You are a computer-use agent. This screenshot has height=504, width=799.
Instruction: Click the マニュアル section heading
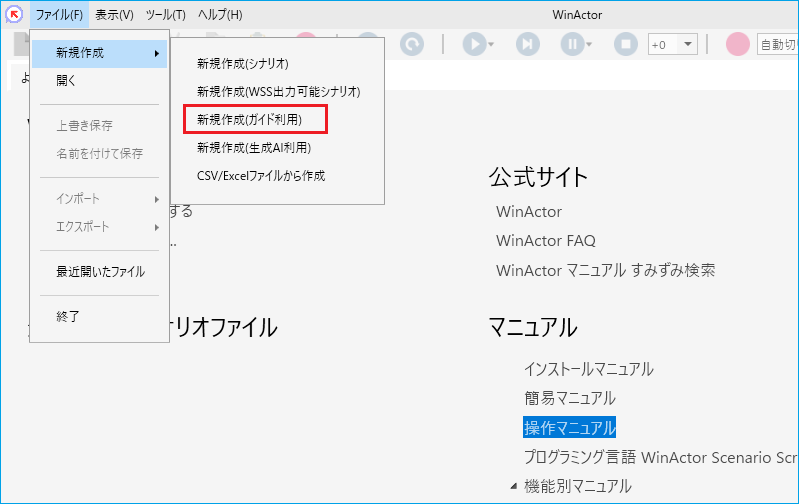[533, 327]
